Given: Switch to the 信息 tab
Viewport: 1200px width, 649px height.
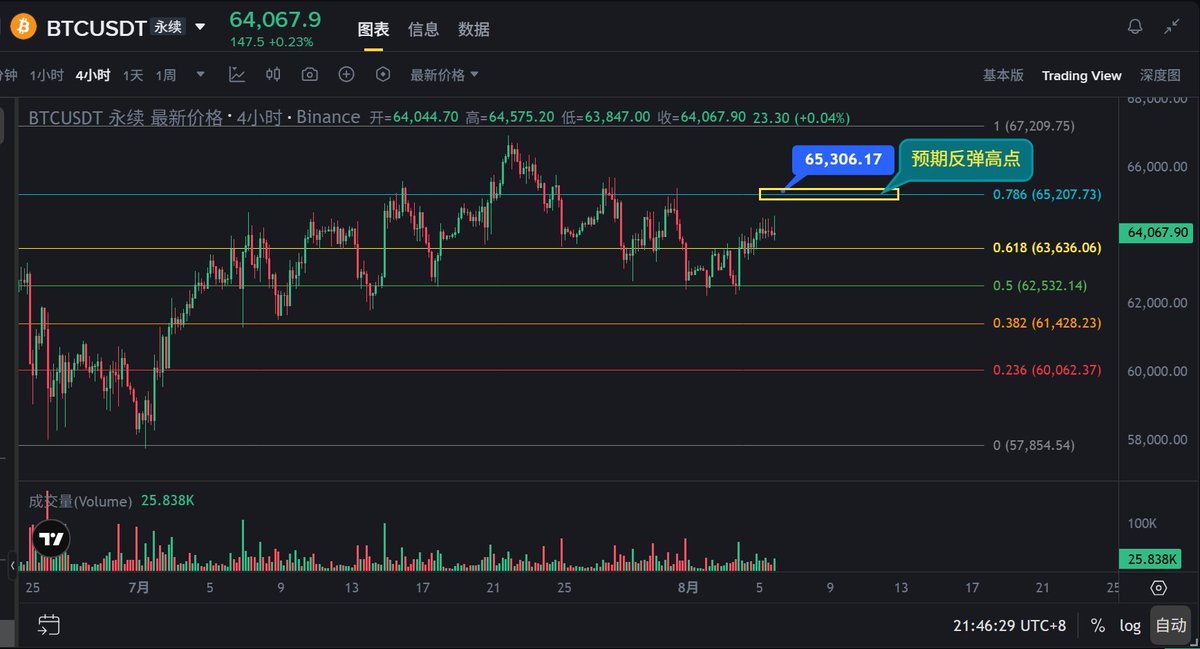Looking at the screenshot, I should tap(424, 29).
